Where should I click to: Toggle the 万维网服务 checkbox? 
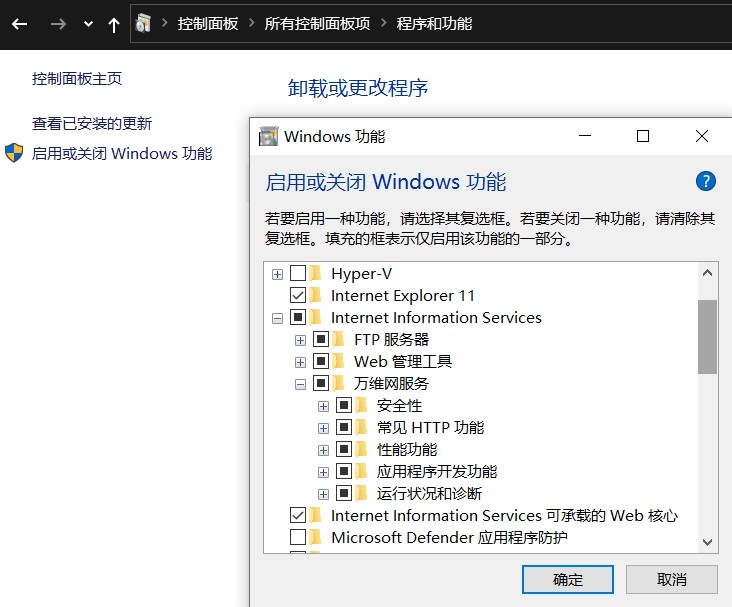point(321,383)
